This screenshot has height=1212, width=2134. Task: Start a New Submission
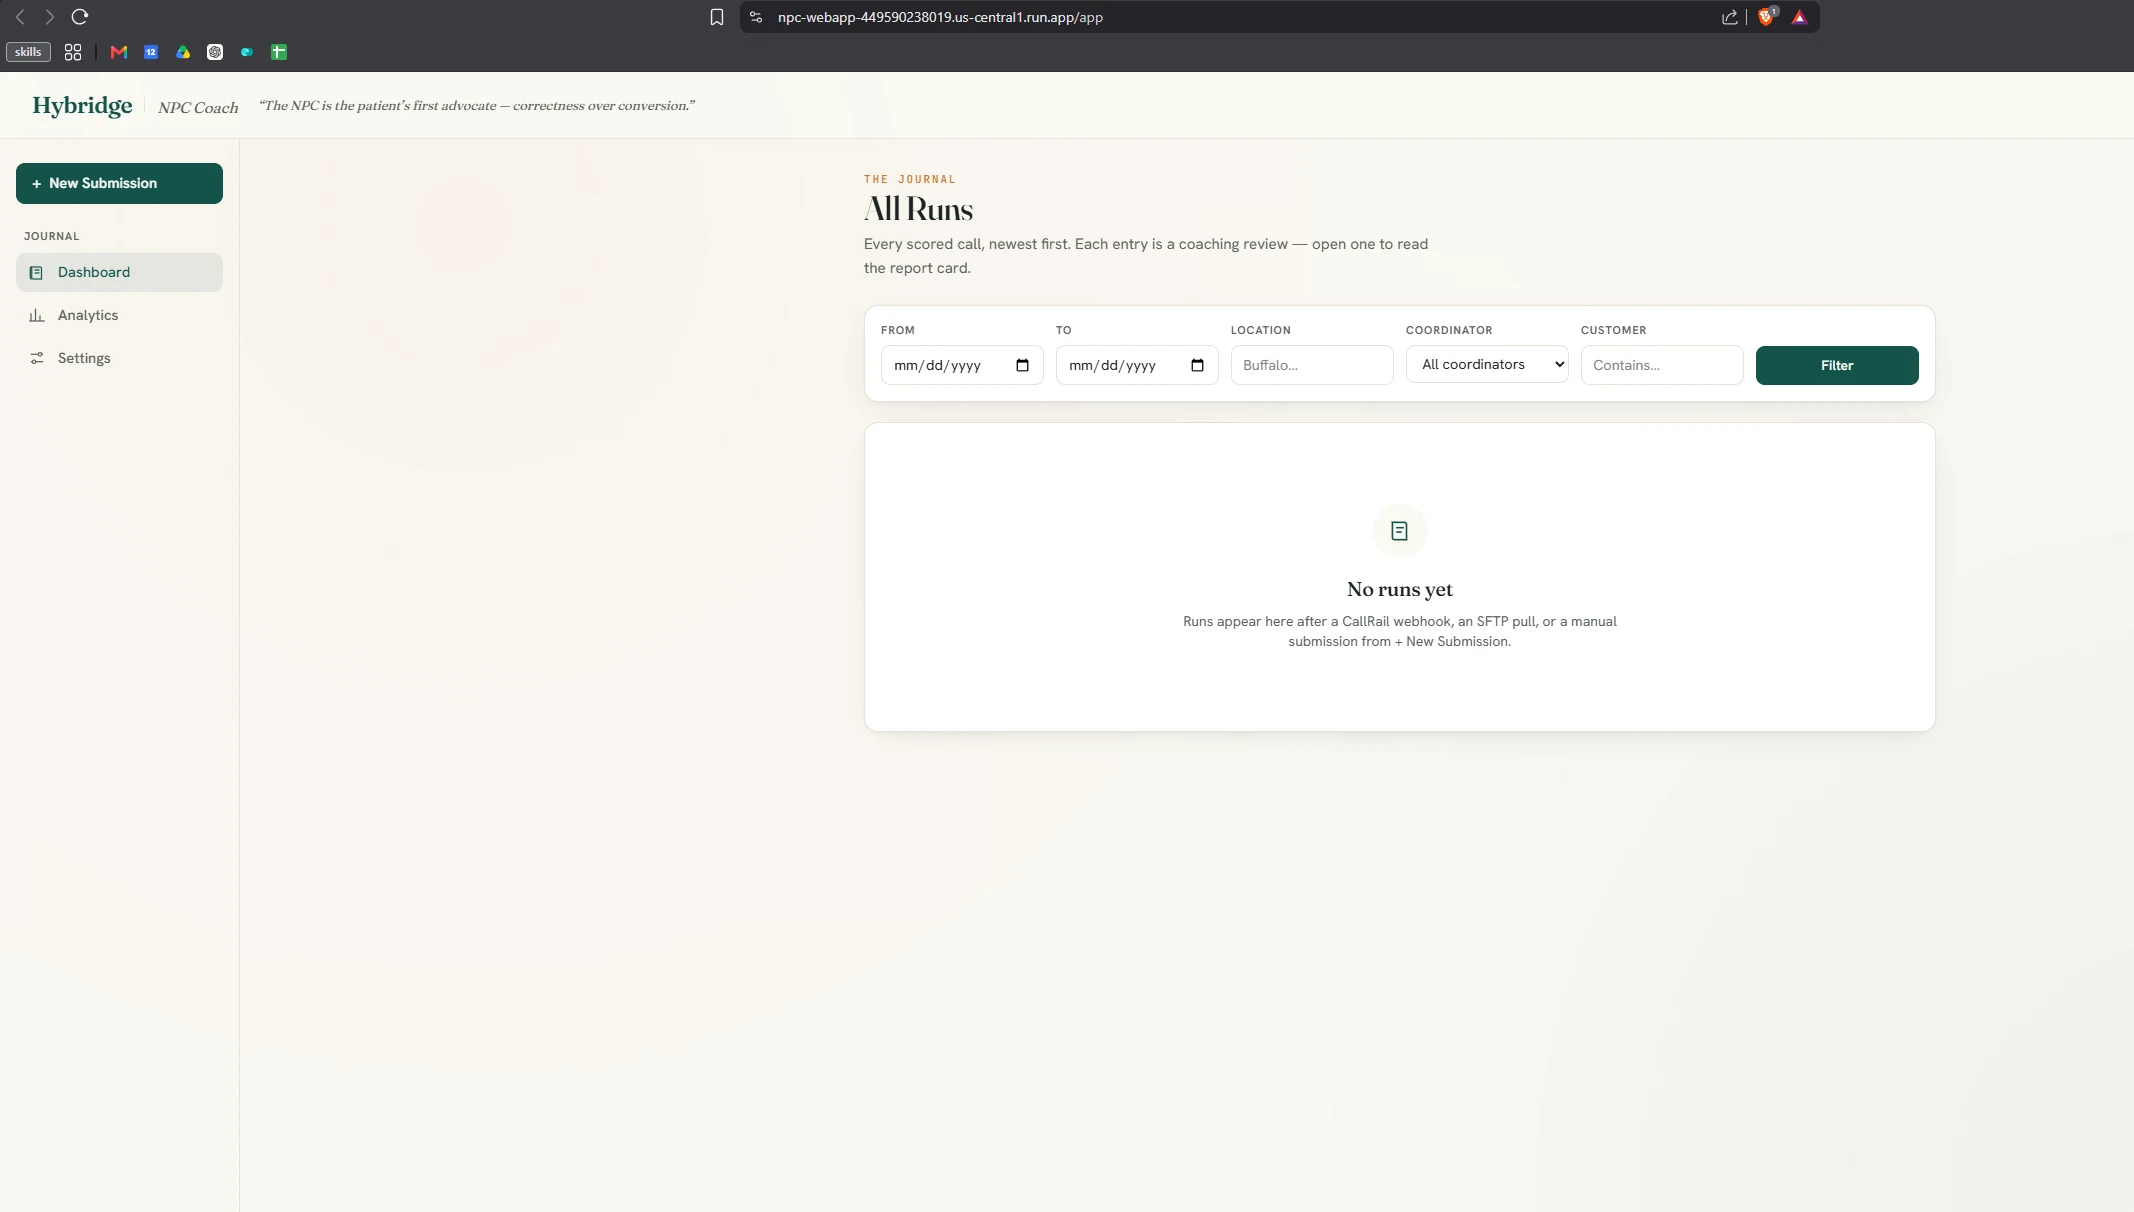[x=119, y=183]
